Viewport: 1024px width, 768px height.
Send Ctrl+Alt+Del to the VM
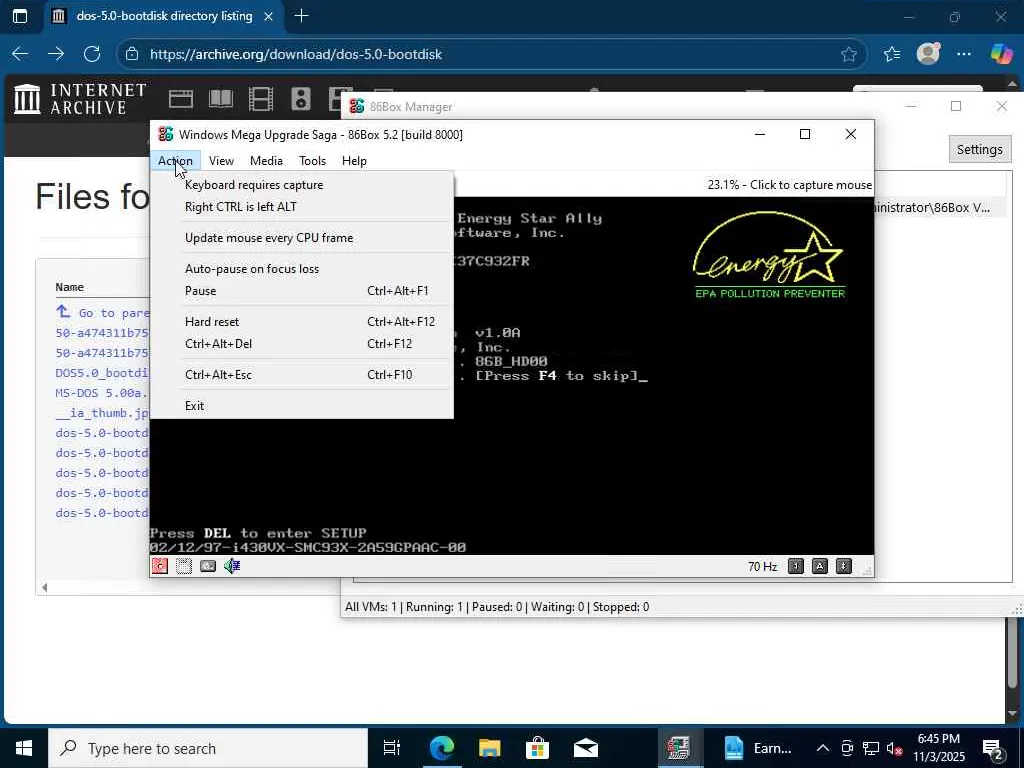click(x=302, y=344)
